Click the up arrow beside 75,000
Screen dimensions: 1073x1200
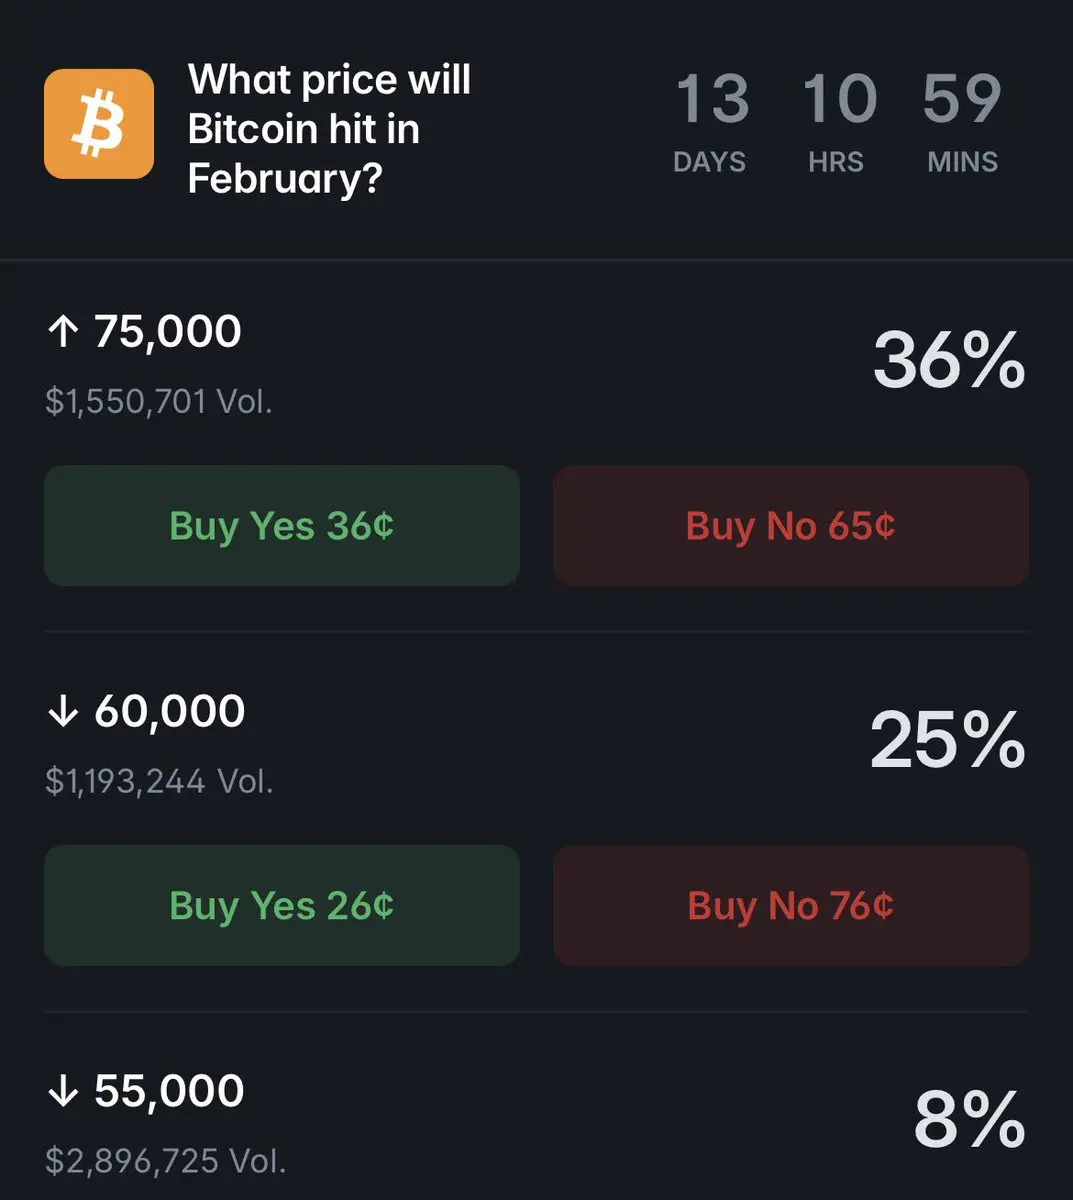click(63, 332)
